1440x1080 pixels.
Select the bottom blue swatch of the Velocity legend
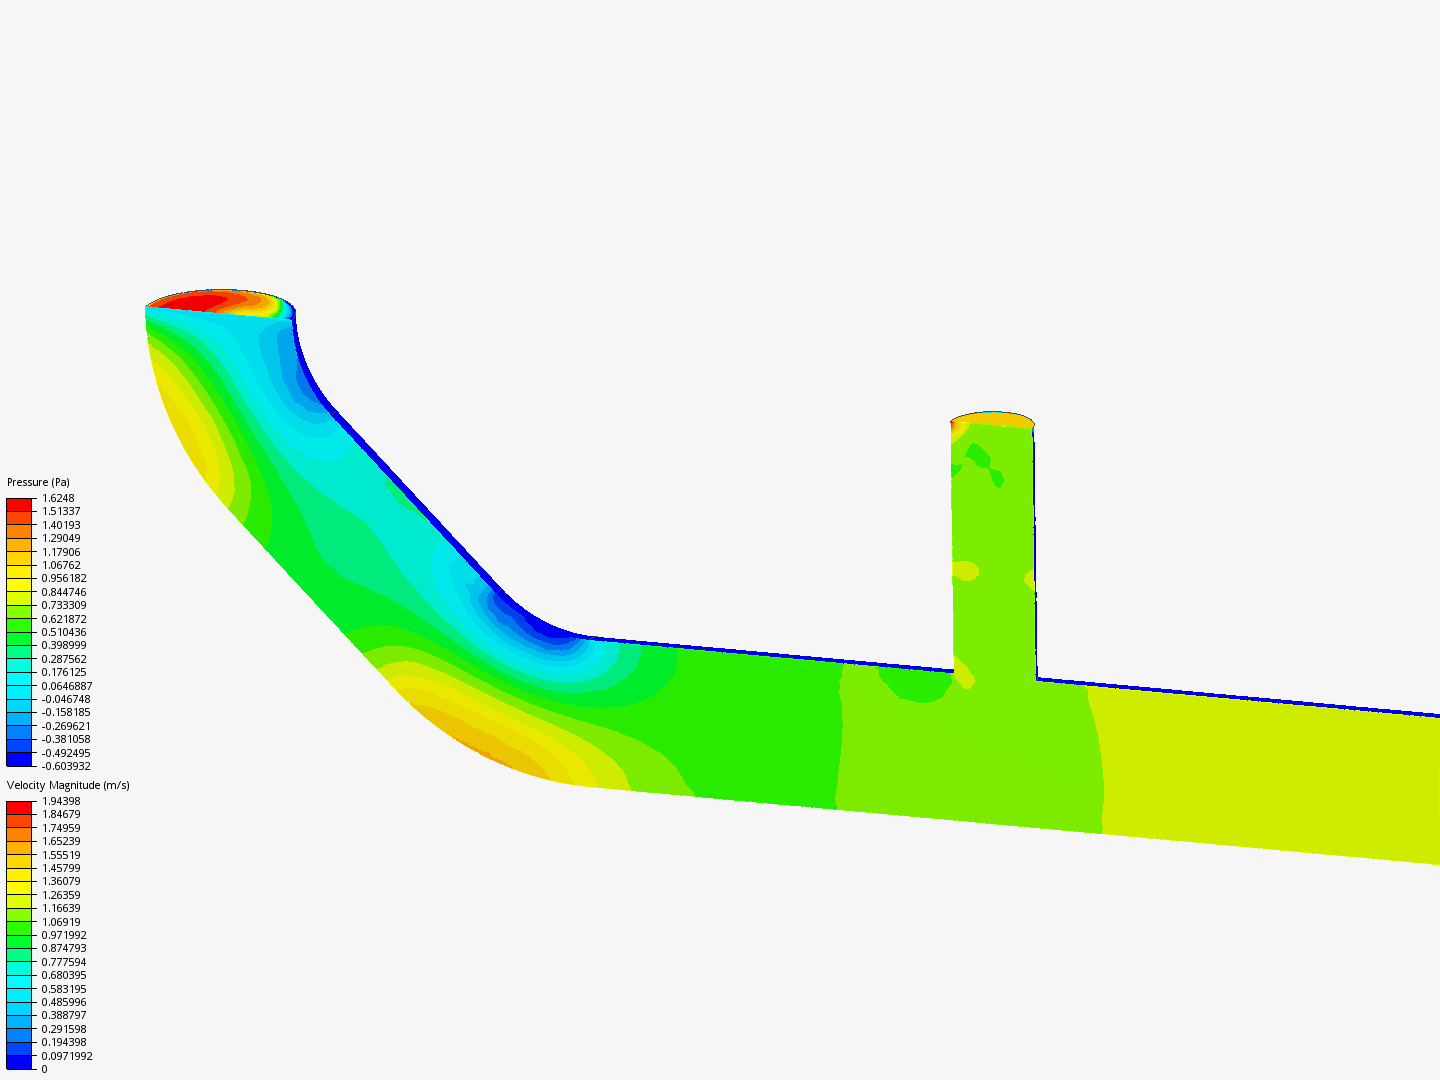point(19,1062)
